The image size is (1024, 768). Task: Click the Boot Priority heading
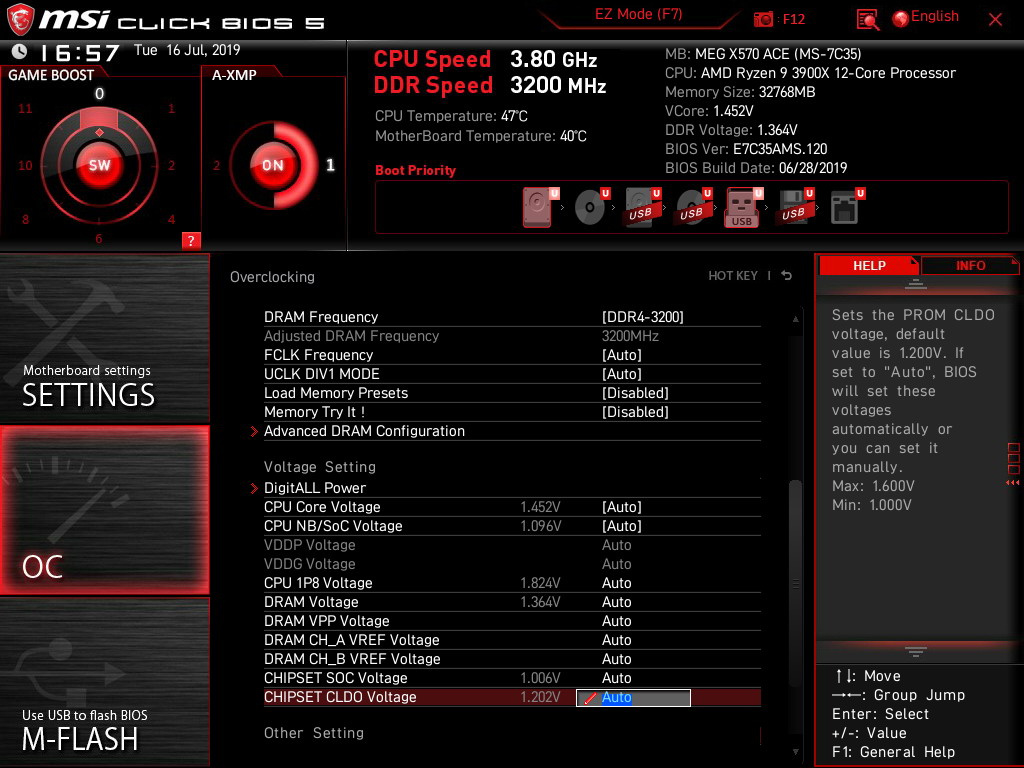(x=415, y=170)
